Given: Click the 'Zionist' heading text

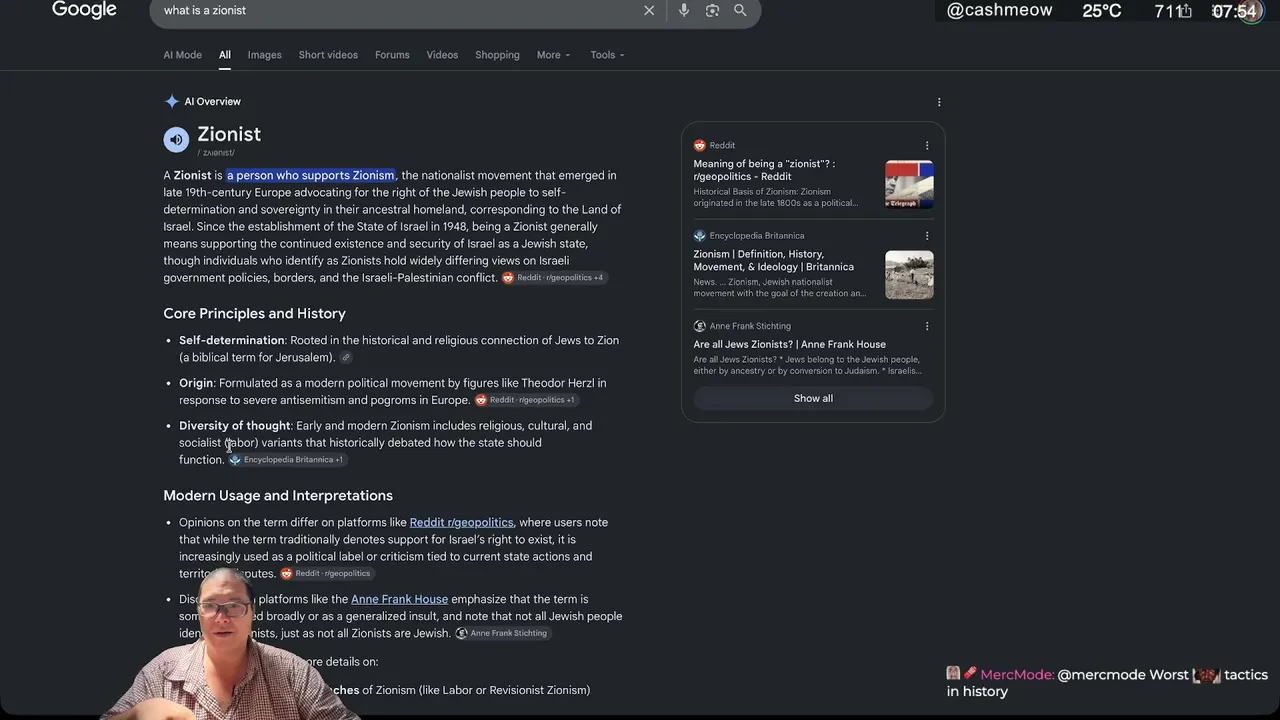Looking at the screenshot, I should coord(229,134).
